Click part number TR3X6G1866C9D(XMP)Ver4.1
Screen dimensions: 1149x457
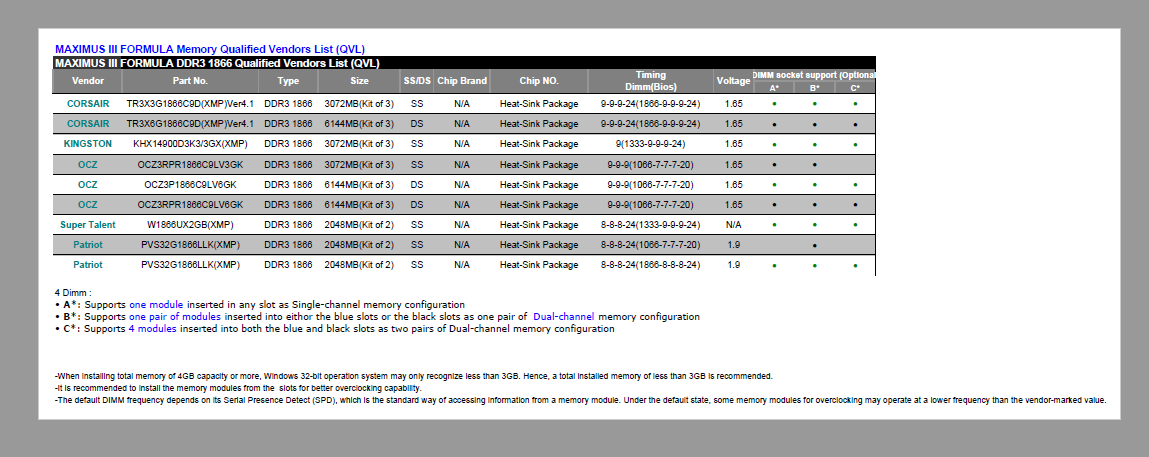tap(190, 124)
